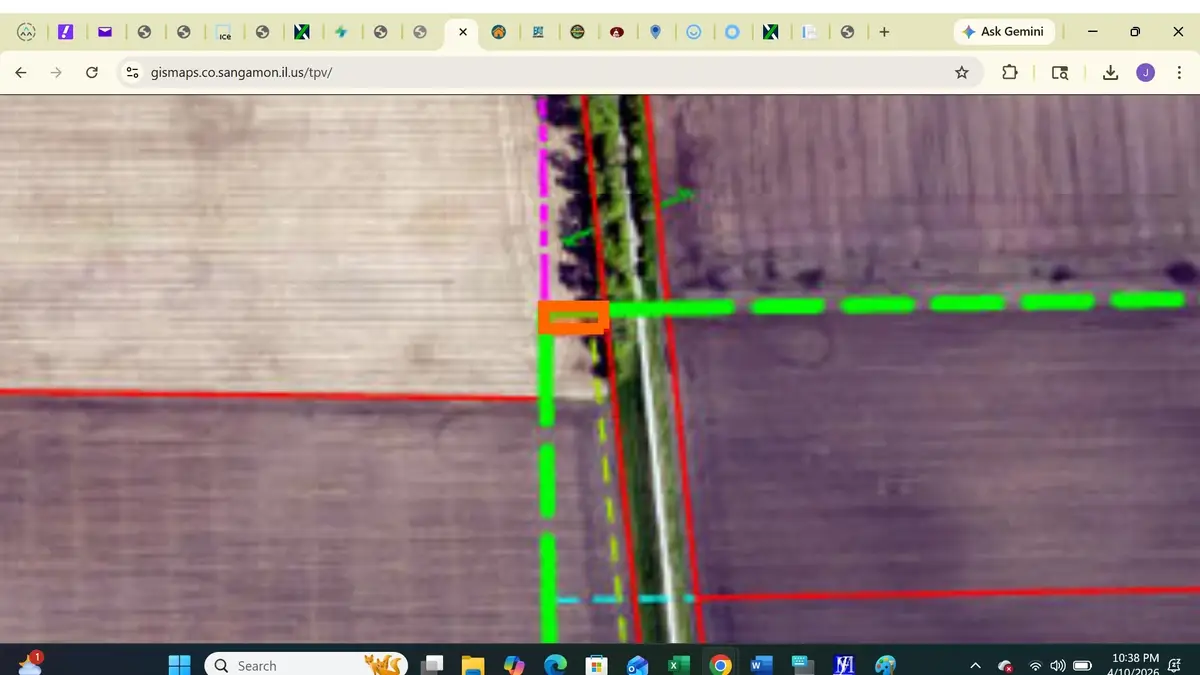Screen dimensions: 1200x675
Task: Toggle the bookmark star for this page
Action: (961, 72)
